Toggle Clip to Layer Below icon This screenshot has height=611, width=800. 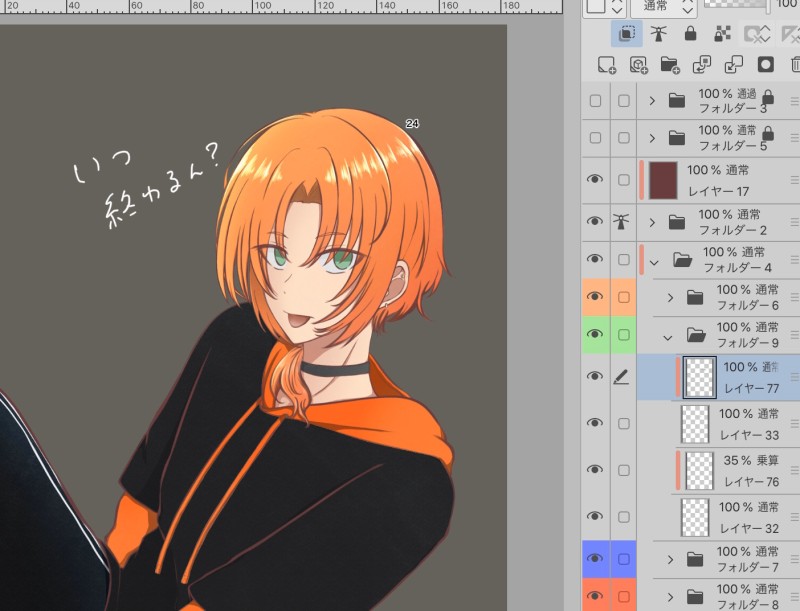(x=627, y=34)
